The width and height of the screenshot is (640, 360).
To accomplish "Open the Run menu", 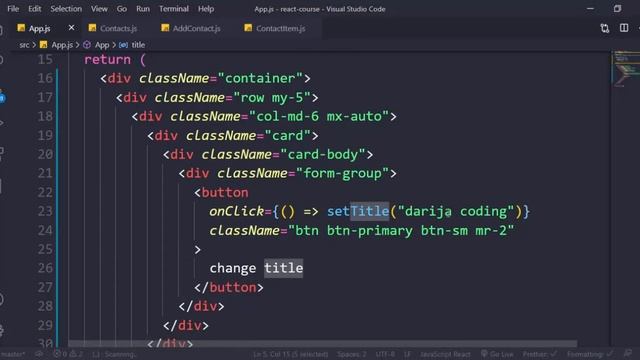I will pos(143,9).
